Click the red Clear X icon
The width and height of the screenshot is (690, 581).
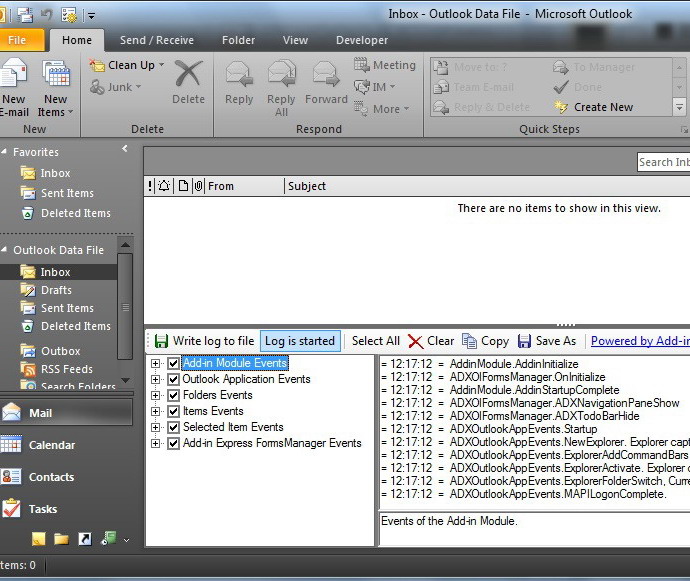(x=415, y=341)
